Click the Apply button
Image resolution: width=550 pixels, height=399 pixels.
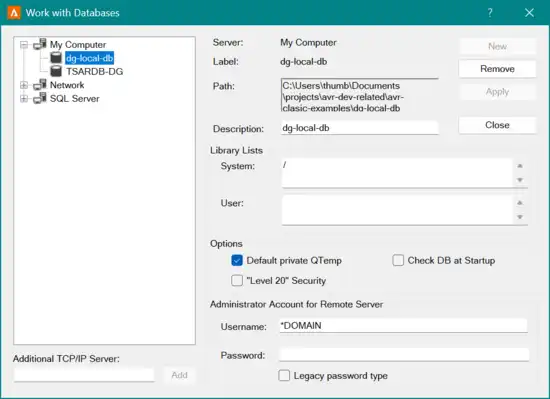497,92
